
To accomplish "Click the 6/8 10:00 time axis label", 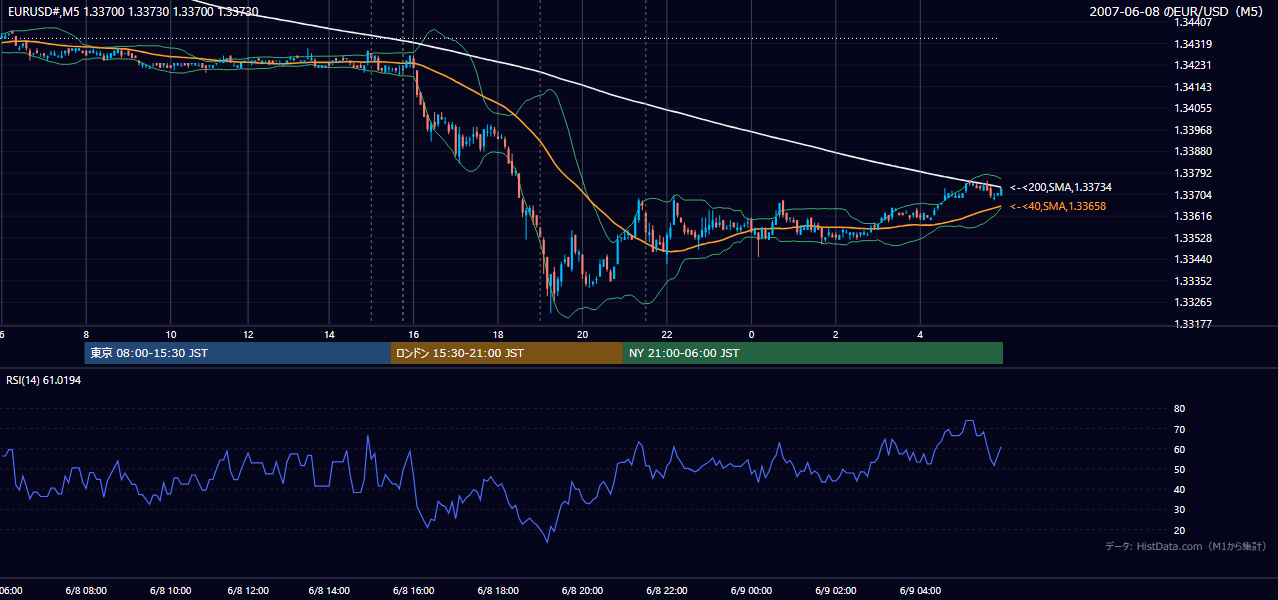I will point(170,590).
